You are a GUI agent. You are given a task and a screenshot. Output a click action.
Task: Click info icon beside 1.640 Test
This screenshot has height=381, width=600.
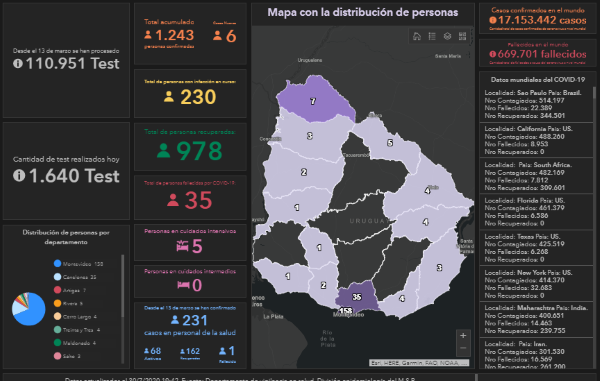coord(19,176)
